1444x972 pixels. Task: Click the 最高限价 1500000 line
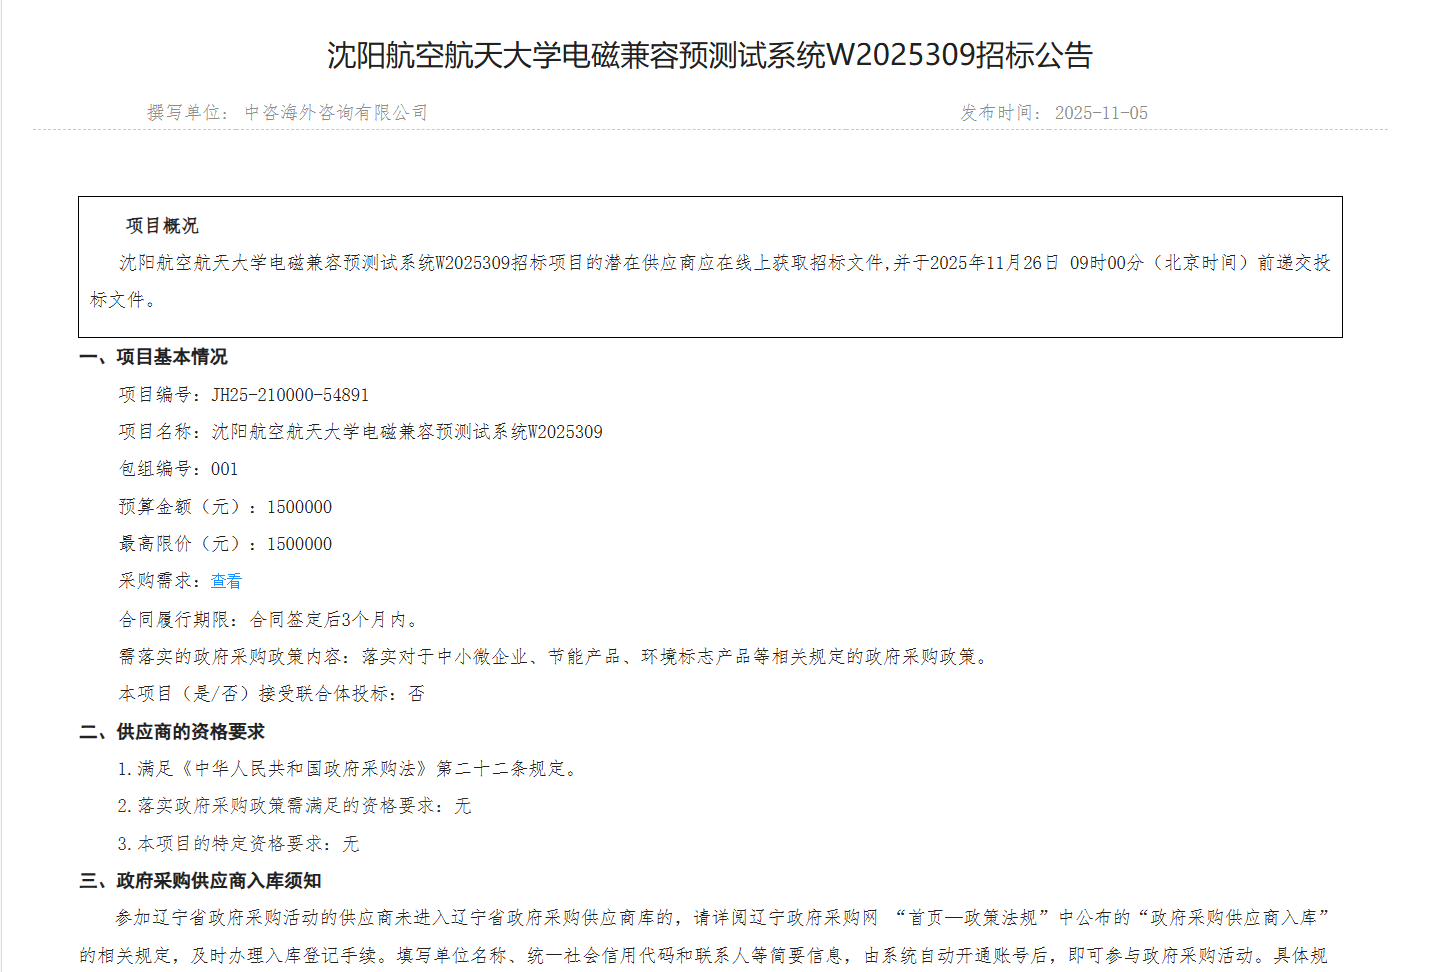[x=225, y=544]
